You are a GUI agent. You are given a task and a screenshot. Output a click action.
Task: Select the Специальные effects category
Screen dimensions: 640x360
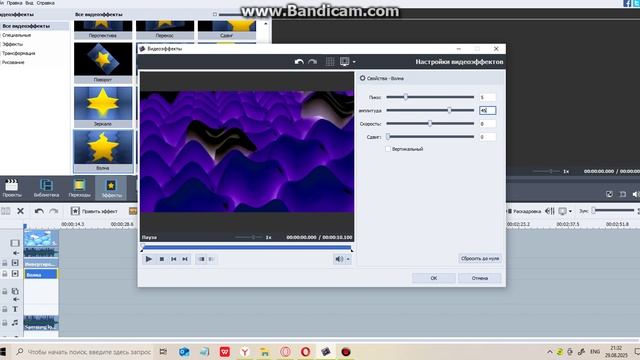pyautogui.click(x=17, y=35)
